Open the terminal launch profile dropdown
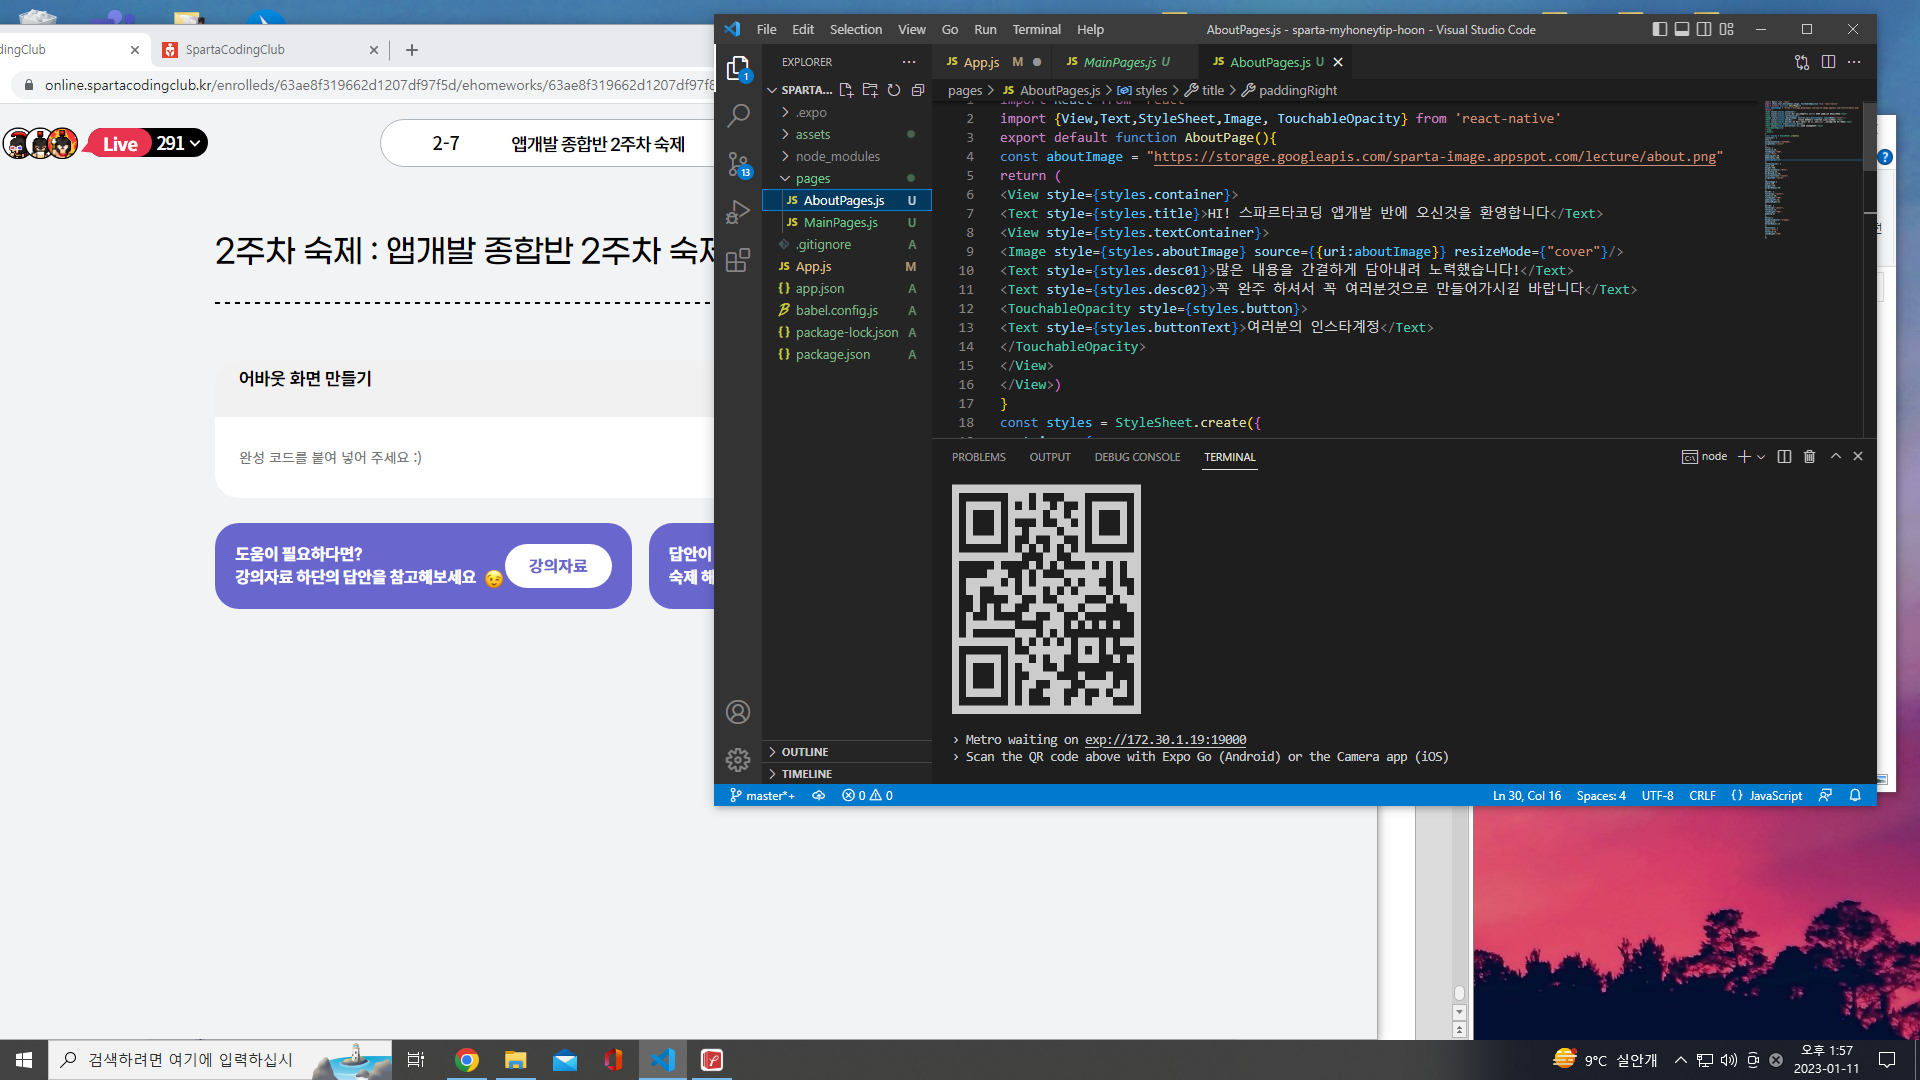The height and width of the screenshot is (1080, 1920). click(1761, 457)
